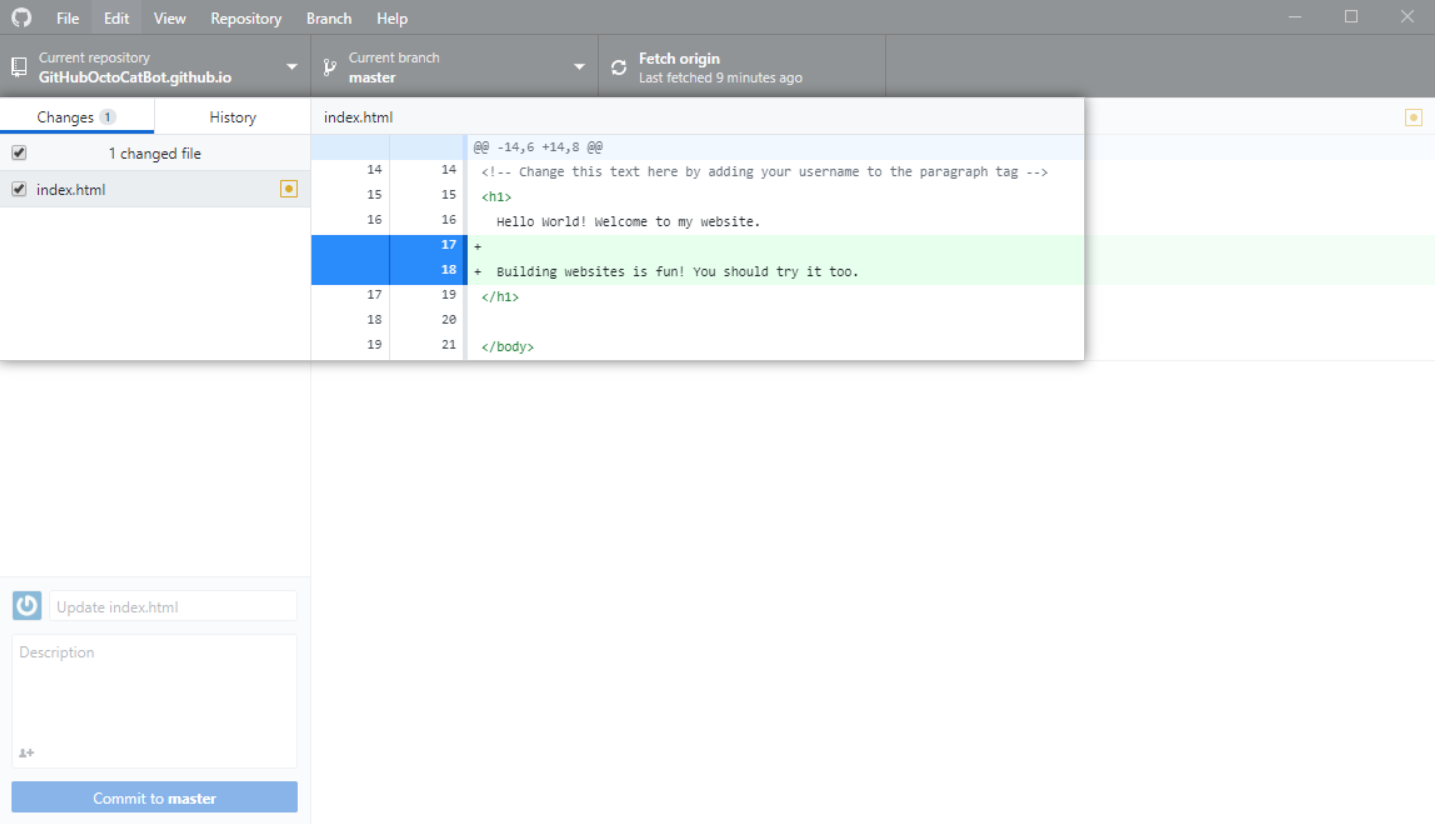Viewport: 1435px width, 824px height.
Task: Uncheck the index.html file checkbox
Action: point(19,189)
